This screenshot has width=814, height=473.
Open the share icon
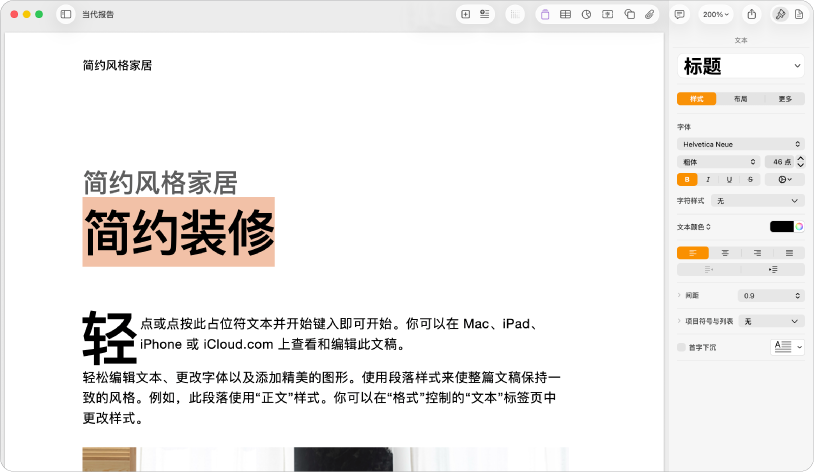pos(752,15)
